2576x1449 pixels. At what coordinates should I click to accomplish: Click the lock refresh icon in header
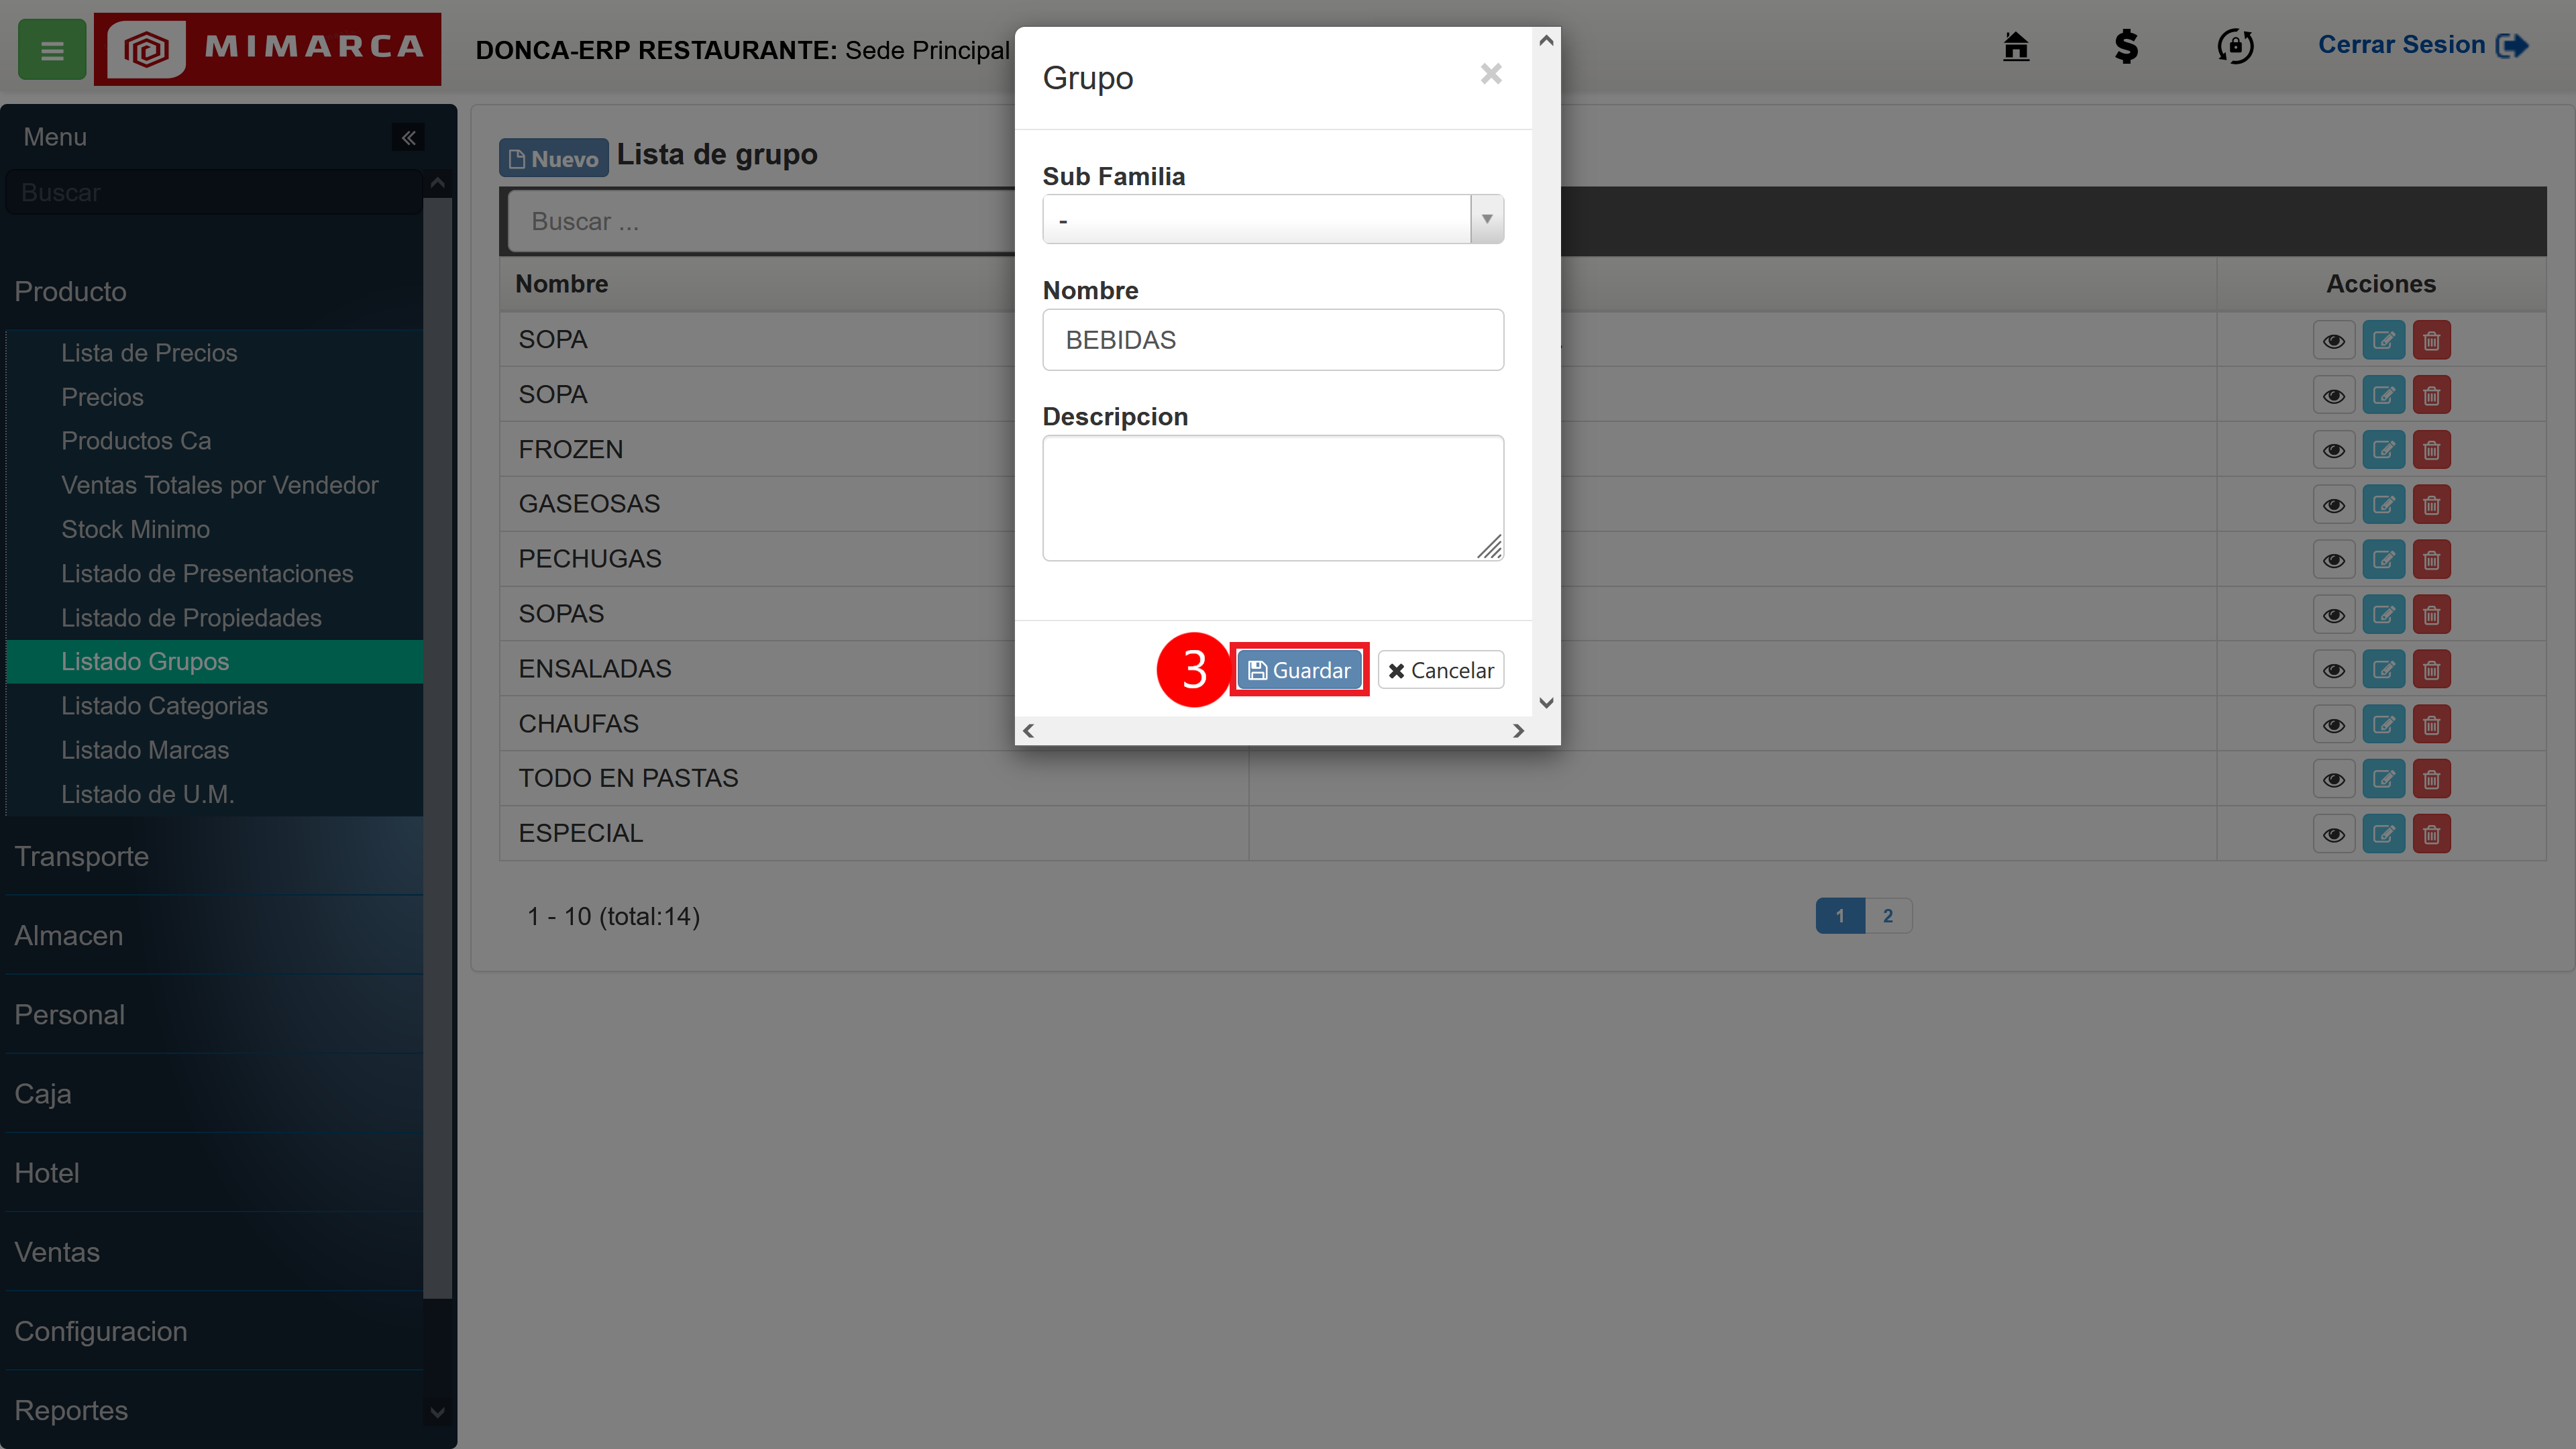[2235, 46]
